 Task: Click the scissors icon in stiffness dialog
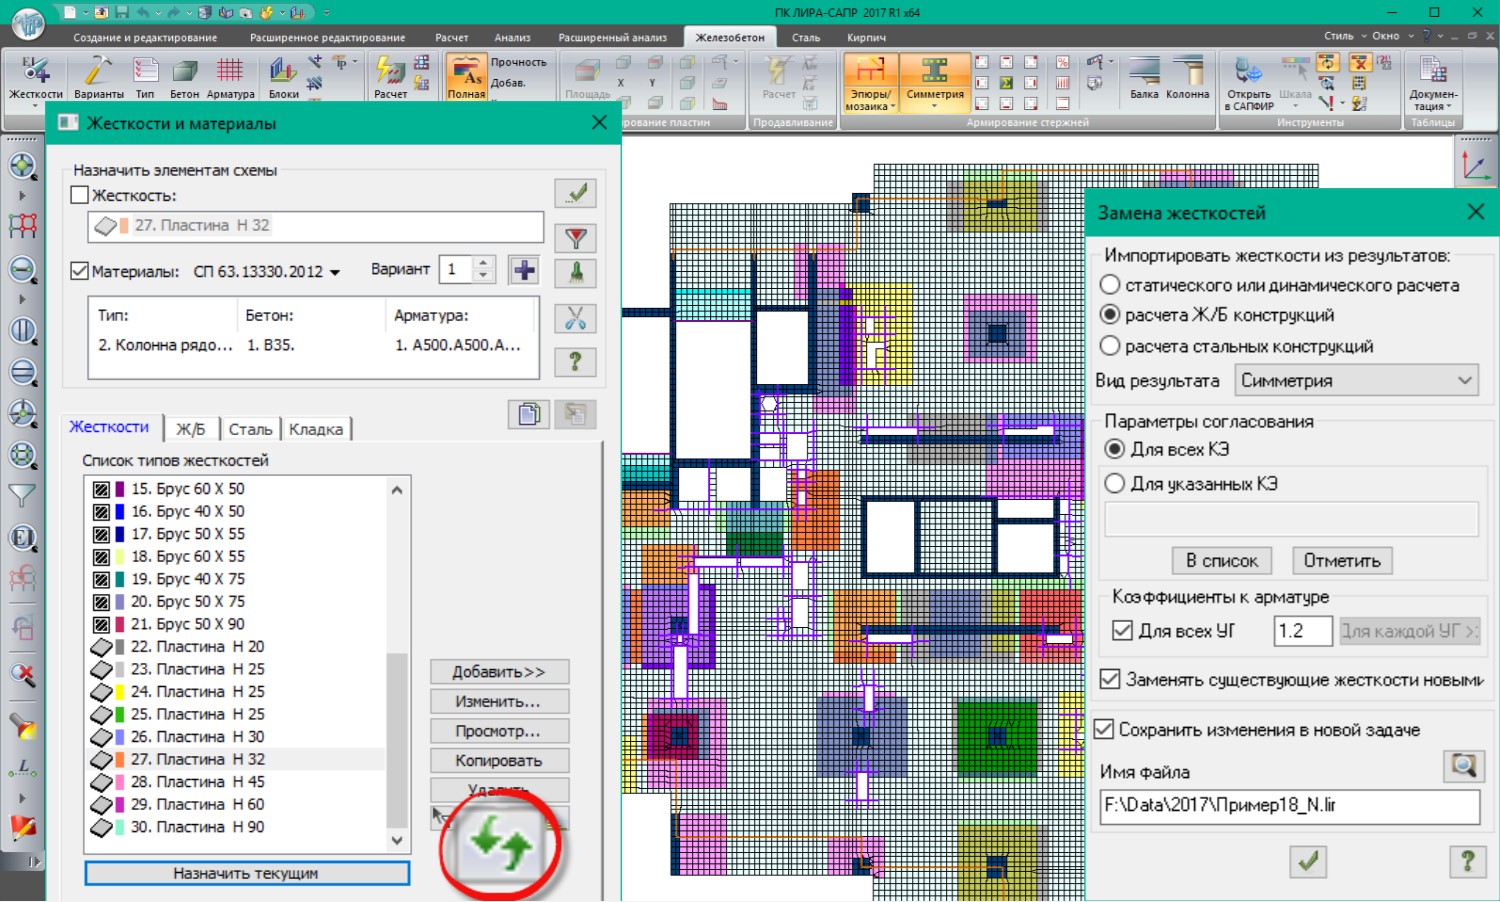(575, 319)
